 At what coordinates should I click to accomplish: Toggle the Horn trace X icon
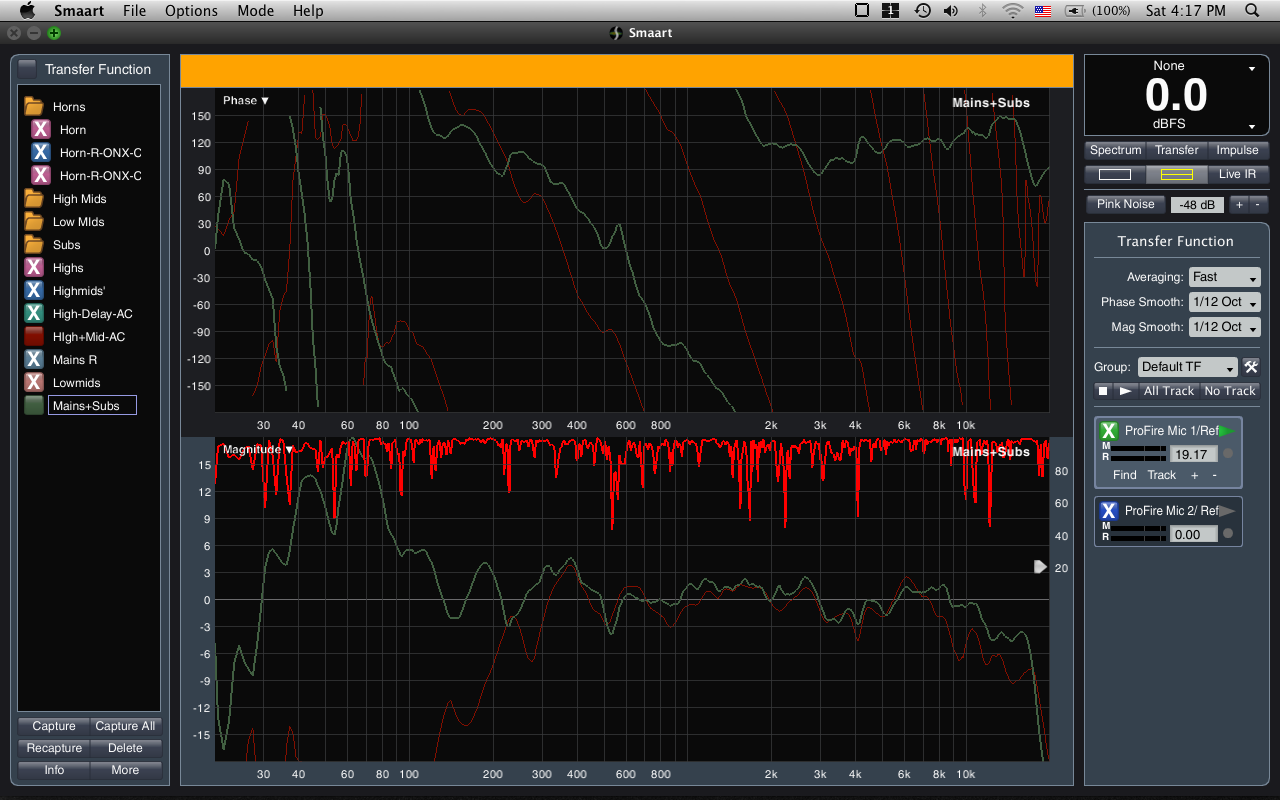coord(40,129)
